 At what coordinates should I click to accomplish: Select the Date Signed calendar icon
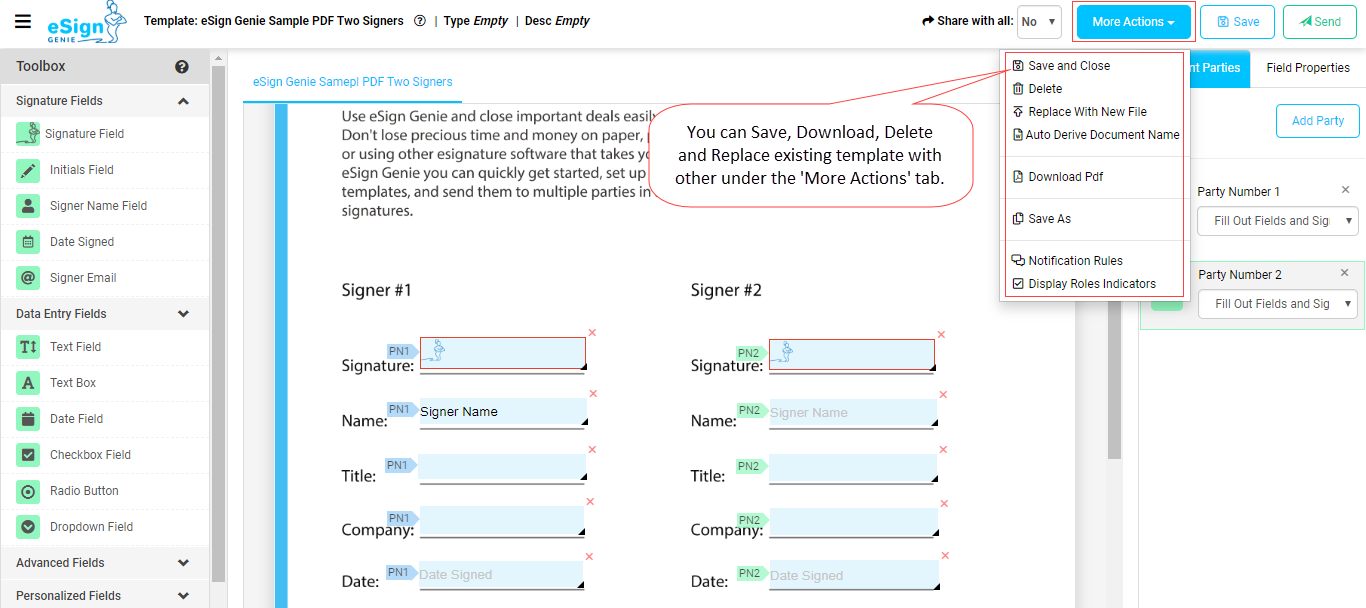(29, 242)
